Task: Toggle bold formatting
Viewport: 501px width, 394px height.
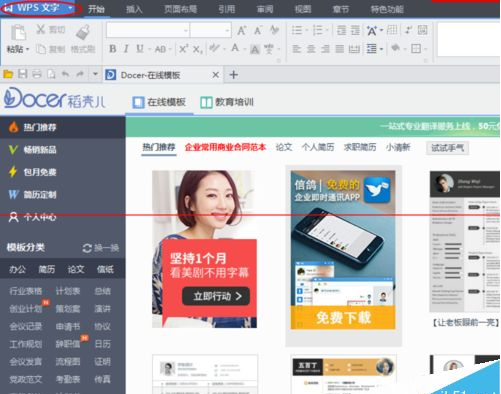Action: point(113,49)
